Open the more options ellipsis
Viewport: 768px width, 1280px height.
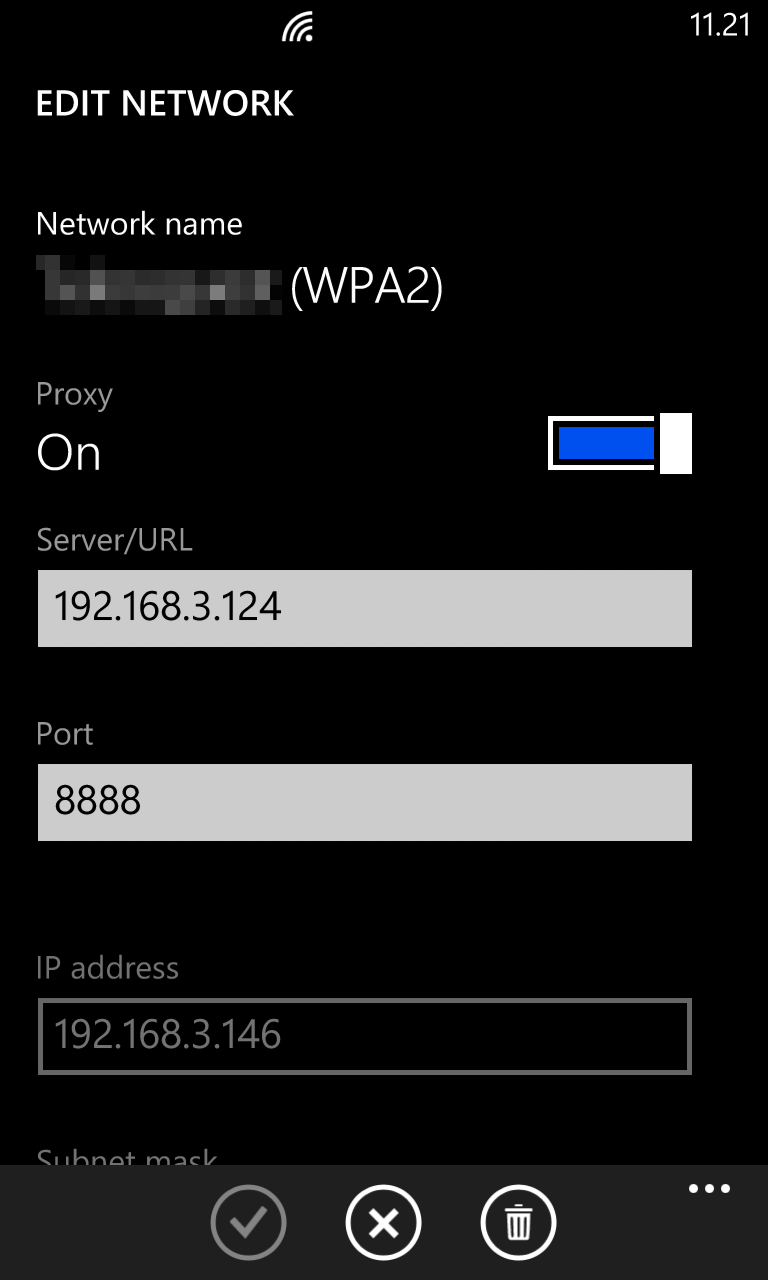(709, 1189)
